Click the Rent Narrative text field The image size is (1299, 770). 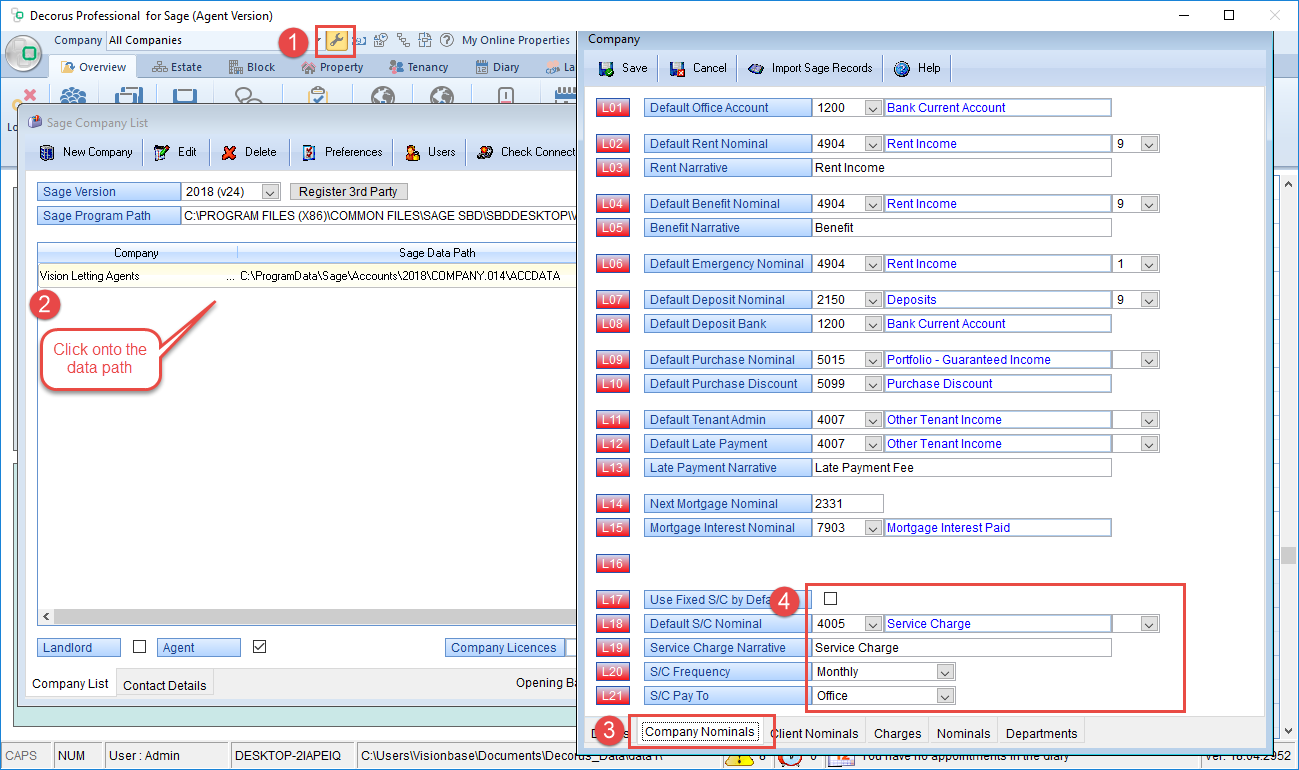click(x=962, y=168)
